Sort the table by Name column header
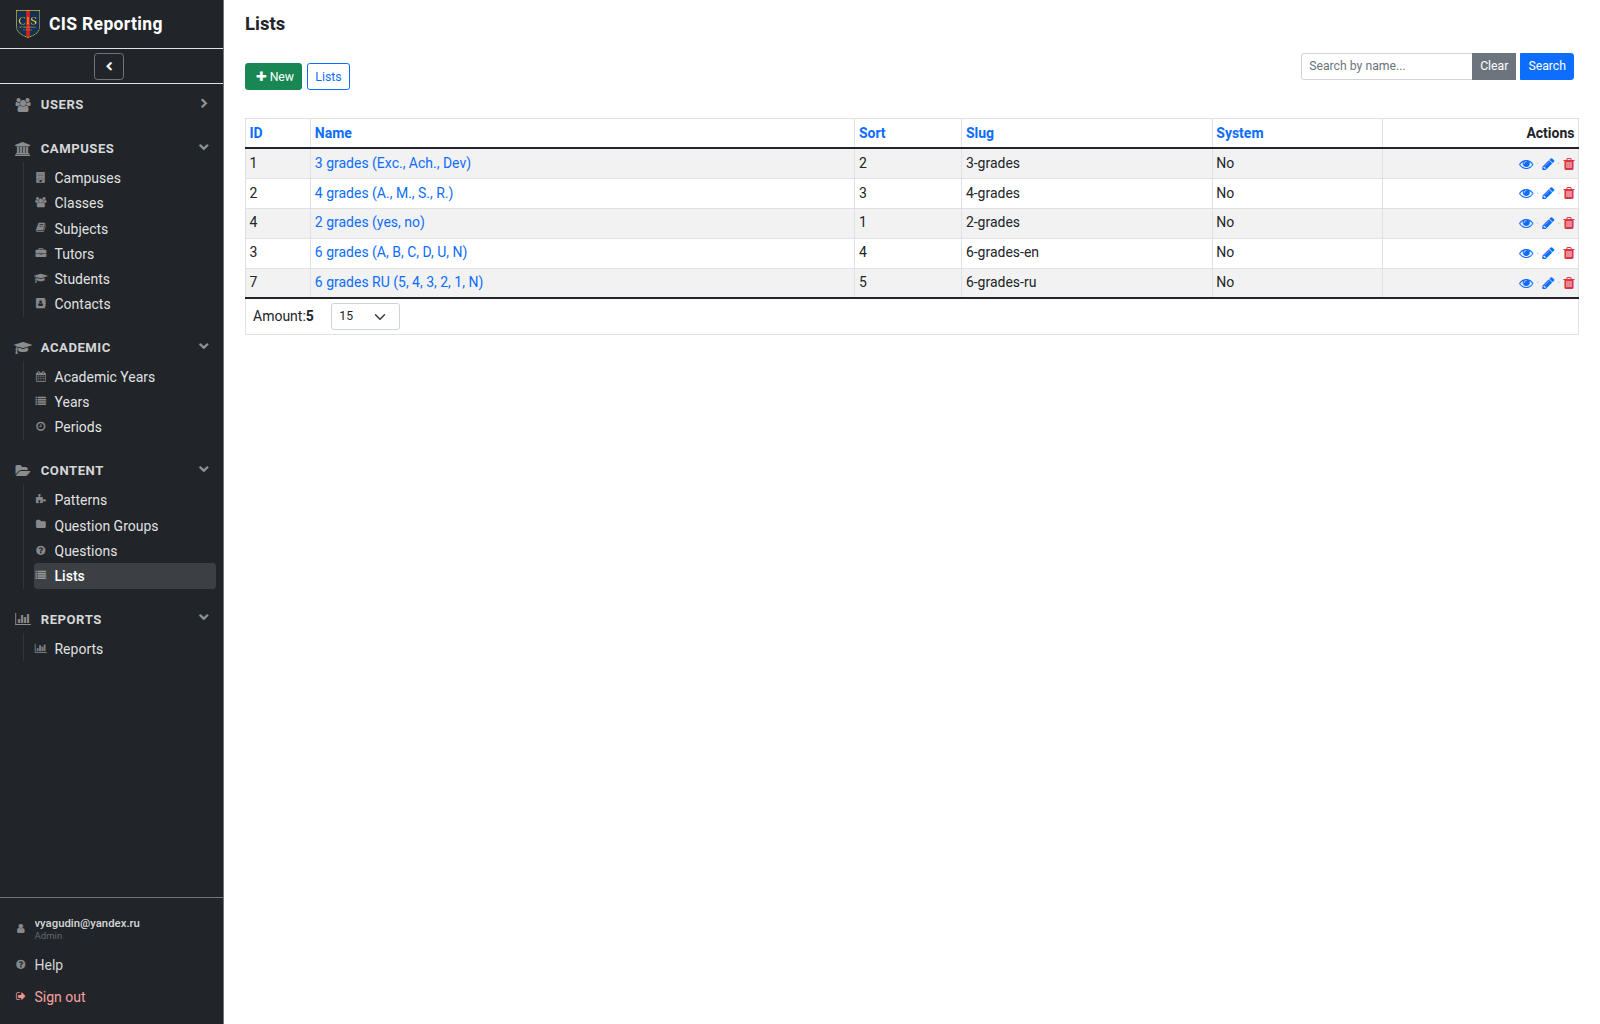1600x1024 pixels. pos(333,133)
